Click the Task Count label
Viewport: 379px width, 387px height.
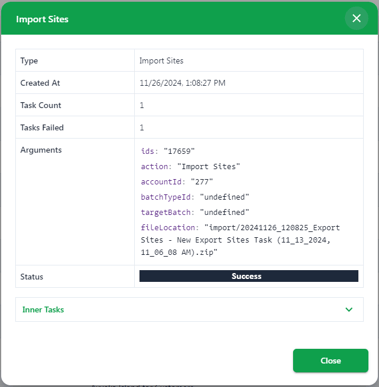41,105
